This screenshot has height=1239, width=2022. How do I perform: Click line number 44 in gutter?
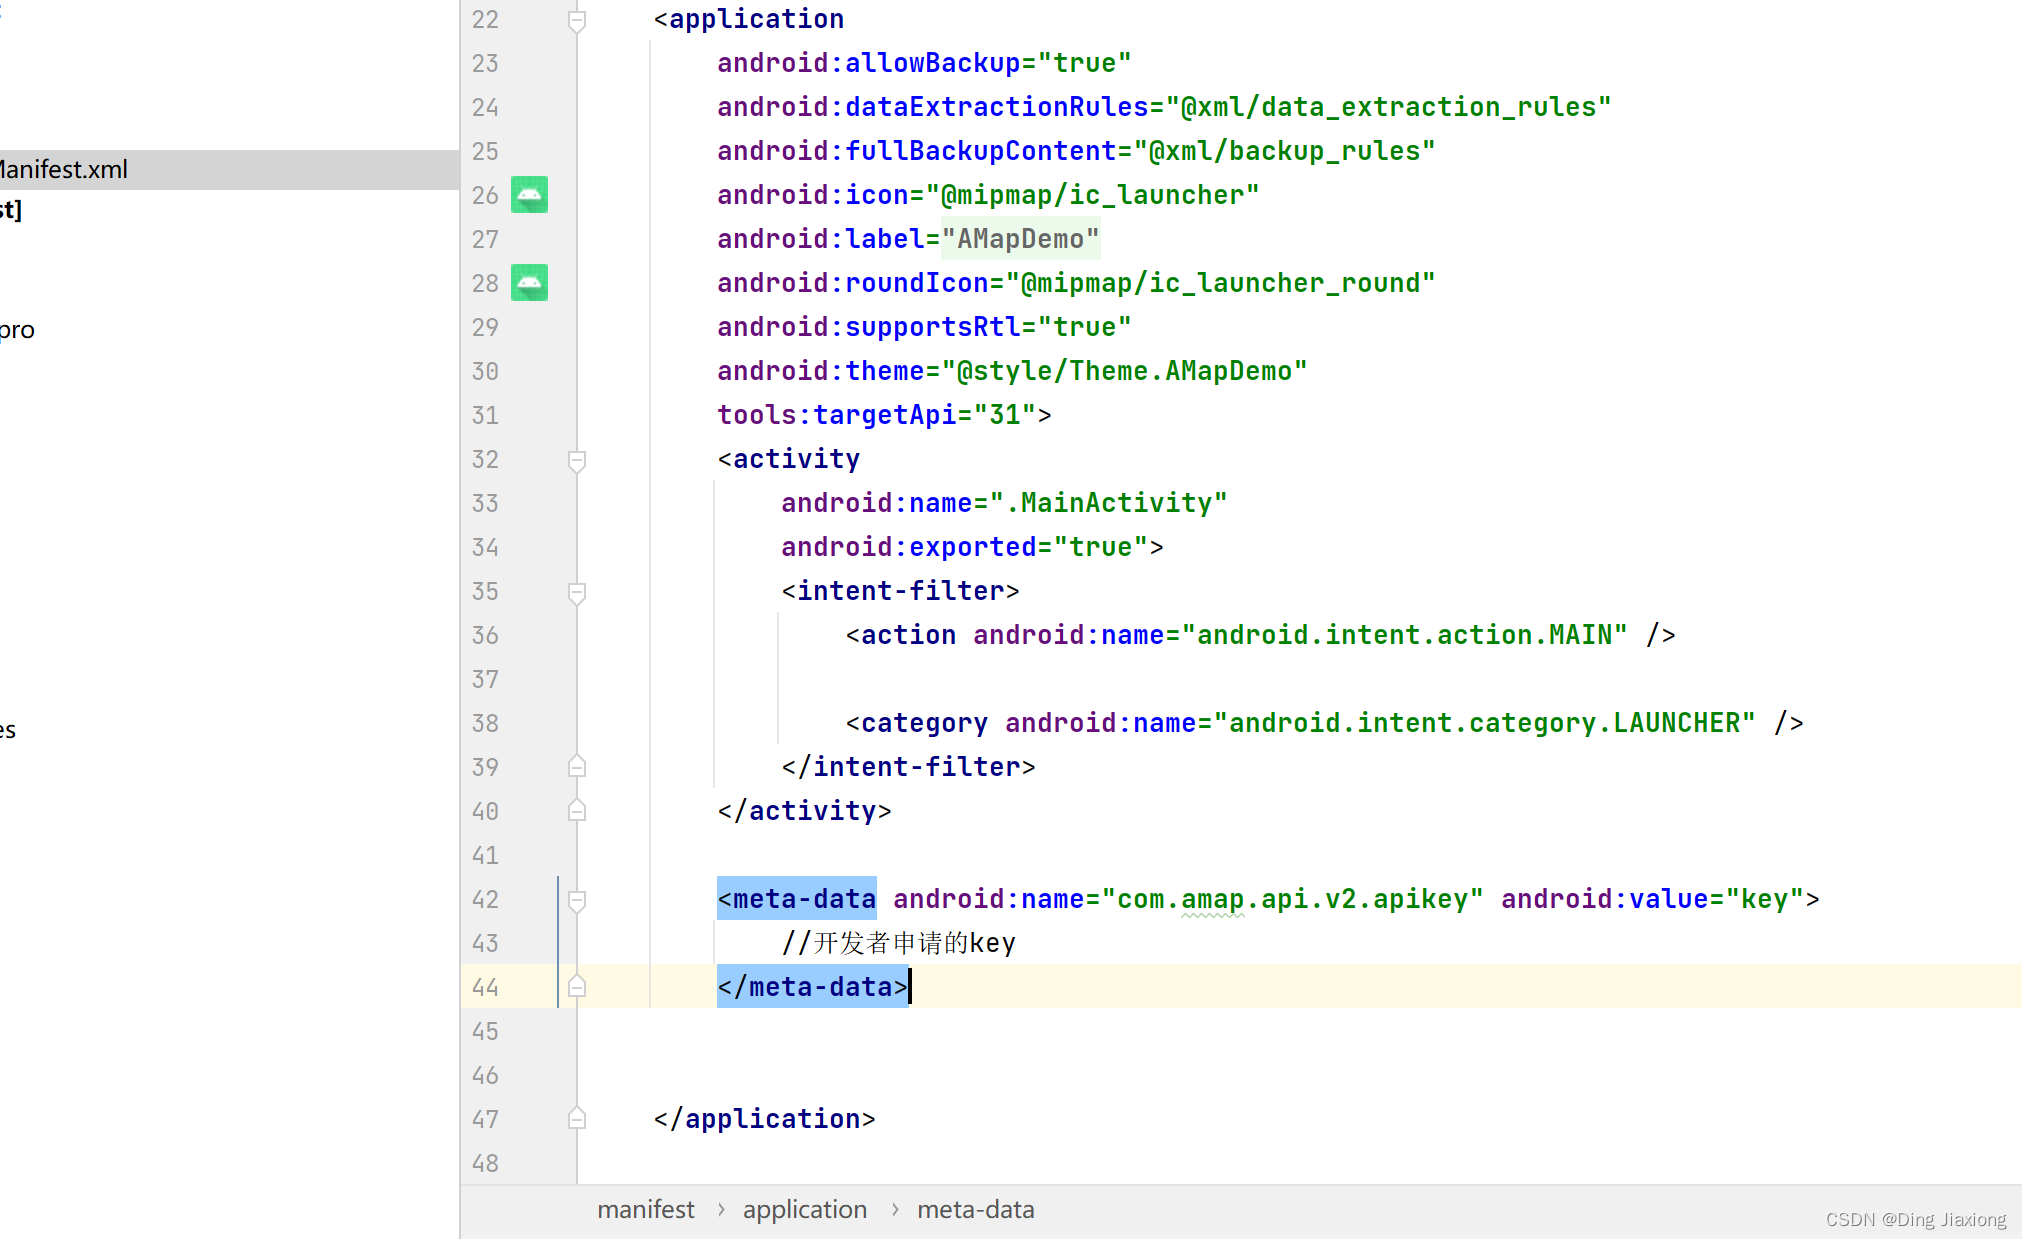pos(485,988)
